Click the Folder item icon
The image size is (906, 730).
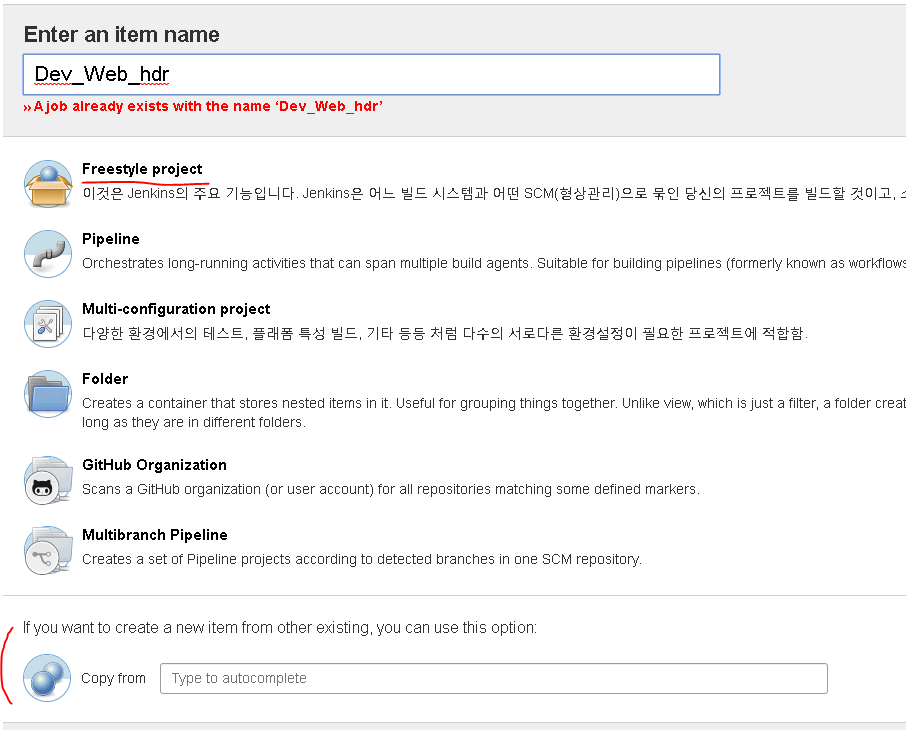pyautogui.click(x=48, y=394)
